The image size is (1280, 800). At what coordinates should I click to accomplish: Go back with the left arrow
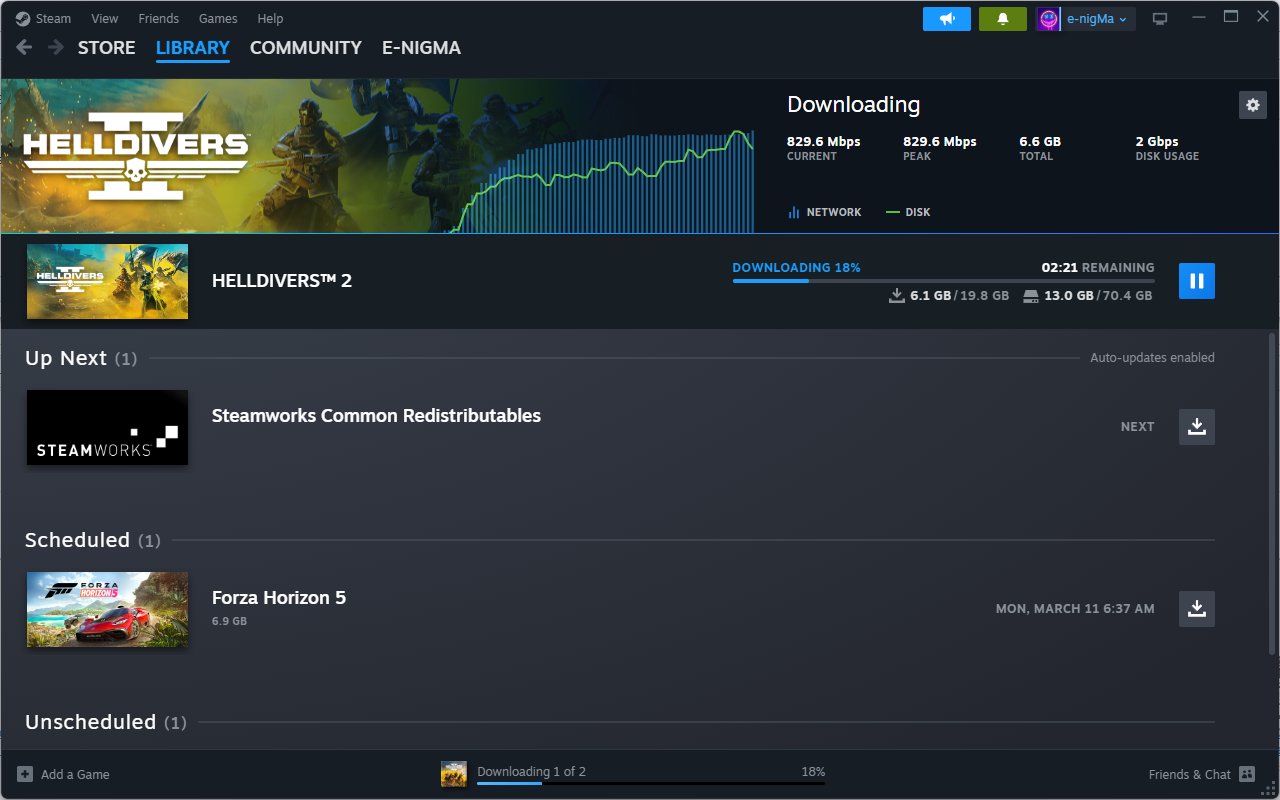[24, 47]
